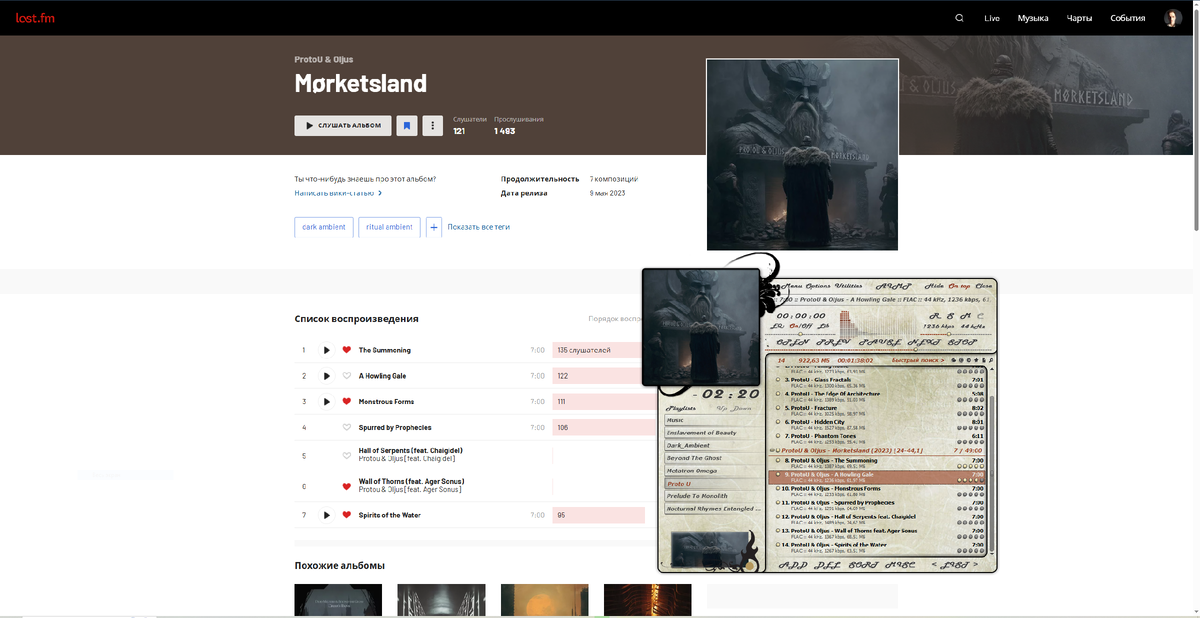Love Spurred by Prophecies with heart
This screenshot has height=618, width=1200.
pos(347,427)
